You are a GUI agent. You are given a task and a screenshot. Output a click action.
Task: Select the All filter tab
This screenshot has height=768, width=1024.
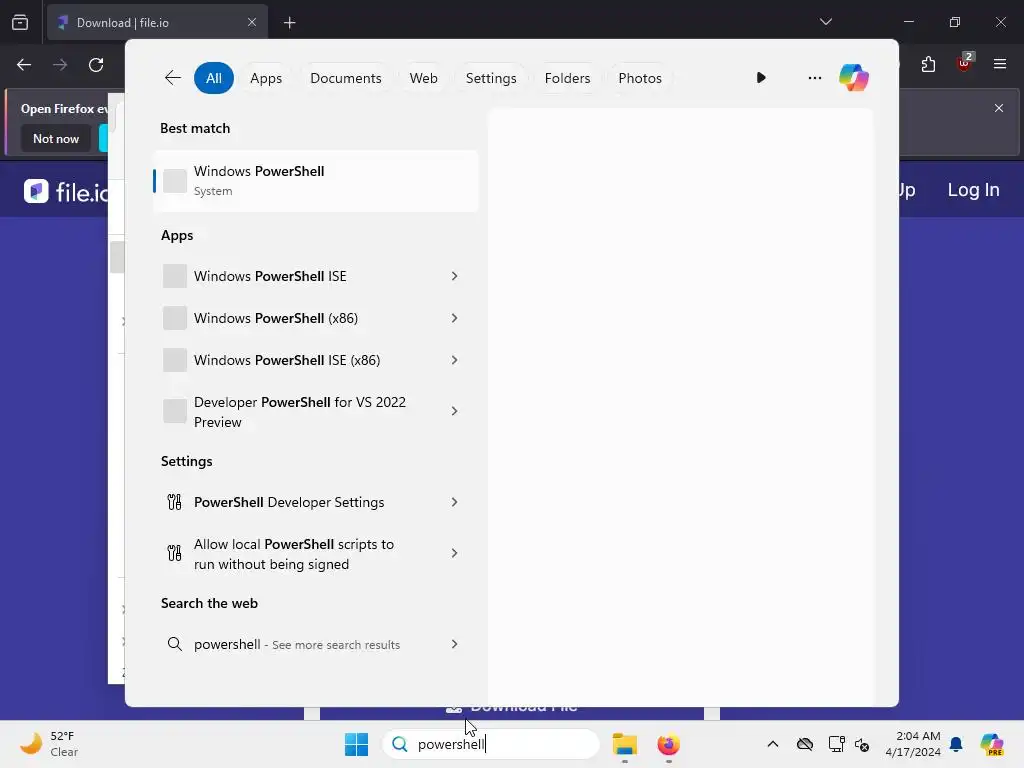(214, 78)
